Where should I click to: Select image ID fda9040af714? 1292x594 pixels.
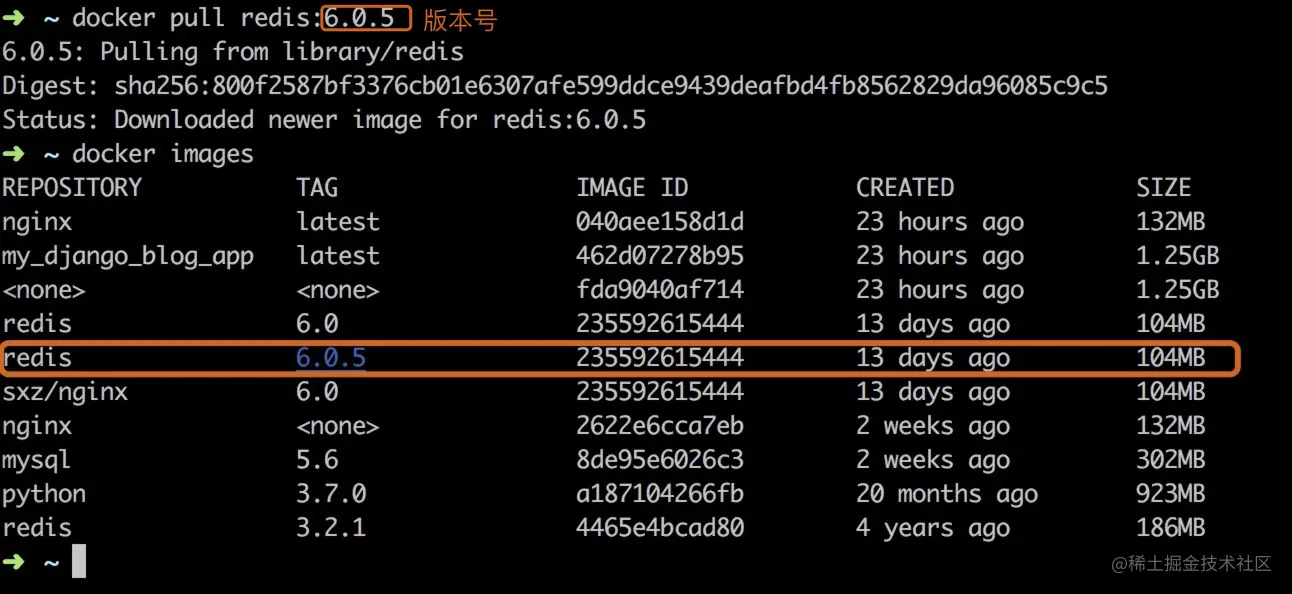660,290
